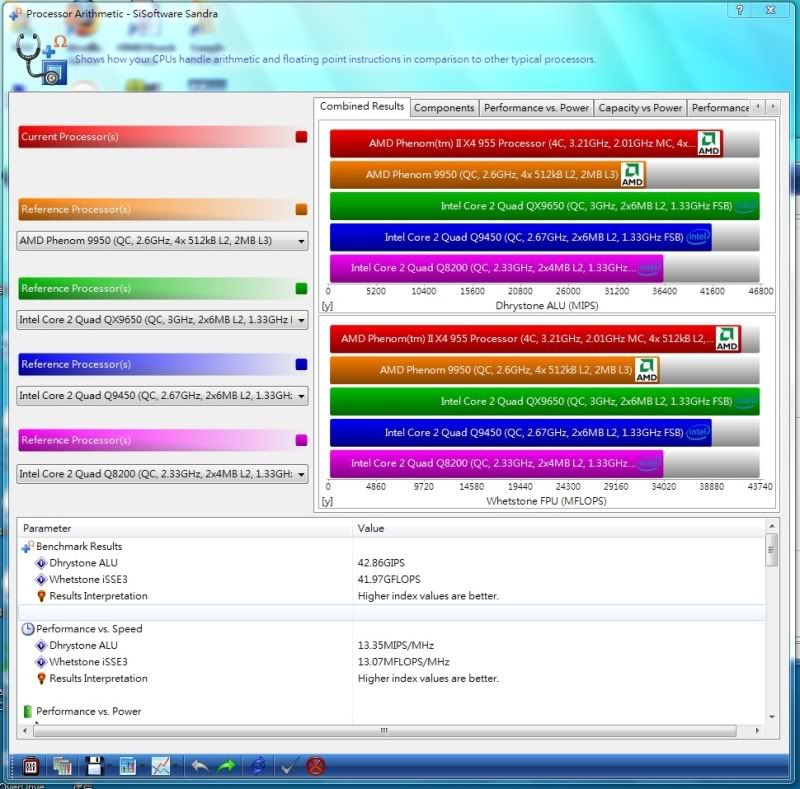Click AMD logo on Phenom 9950 Dhrystone bar
The width and height of the screenshot is (800, 789).
(x=632, y=175)
